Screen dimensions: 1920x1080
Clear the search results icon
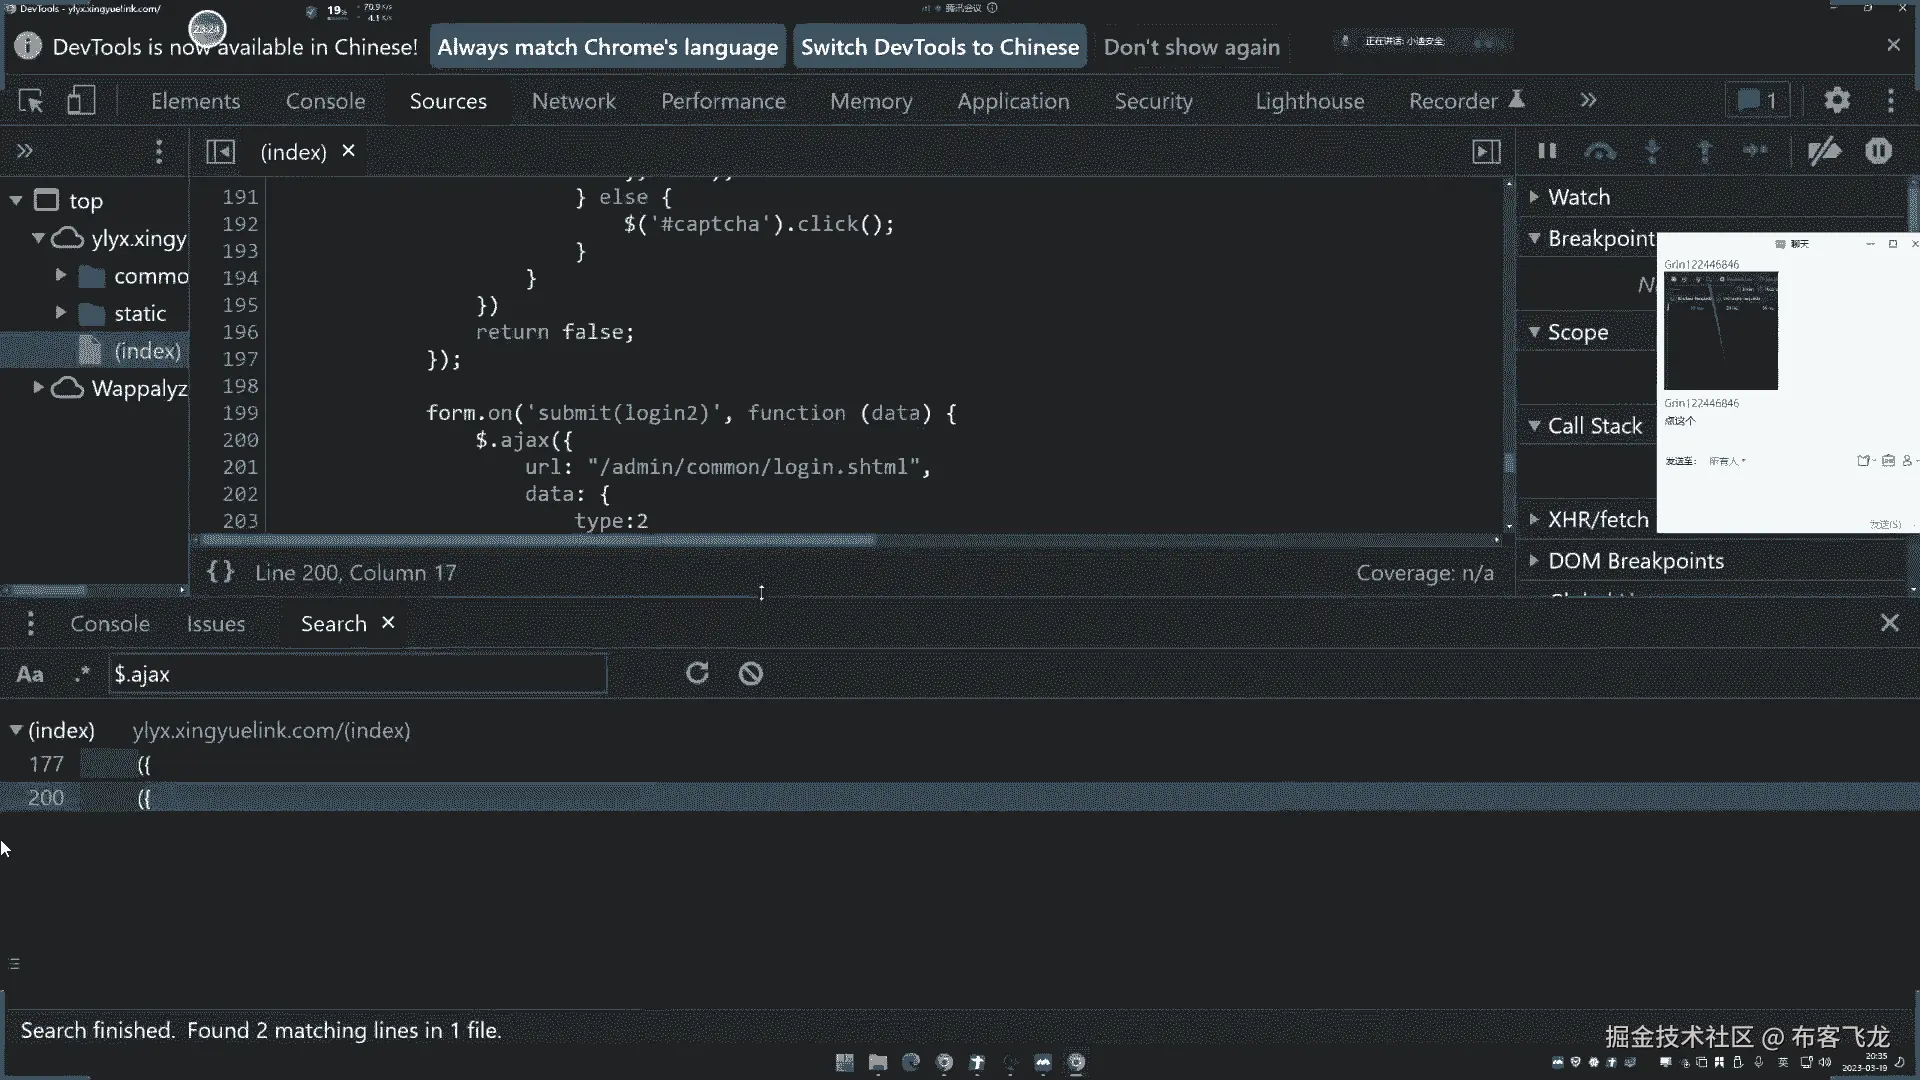(750, 673)
